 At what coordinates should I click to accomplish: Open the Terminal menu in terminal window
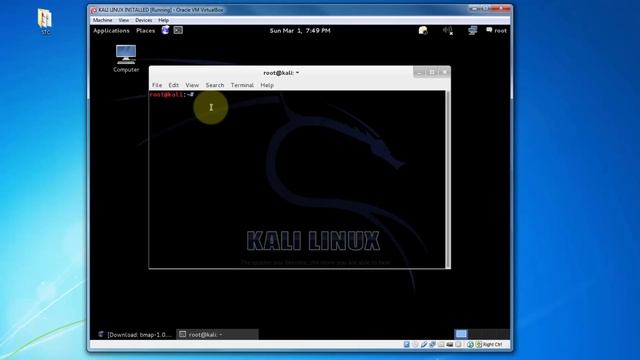[242, 85]
